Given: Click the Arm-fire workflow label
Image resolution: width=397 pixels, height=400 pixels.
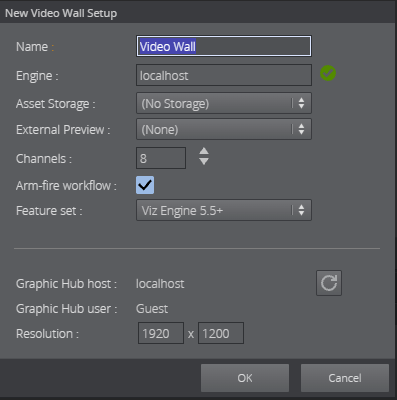Looking at the screenshot, I should 66,185.
